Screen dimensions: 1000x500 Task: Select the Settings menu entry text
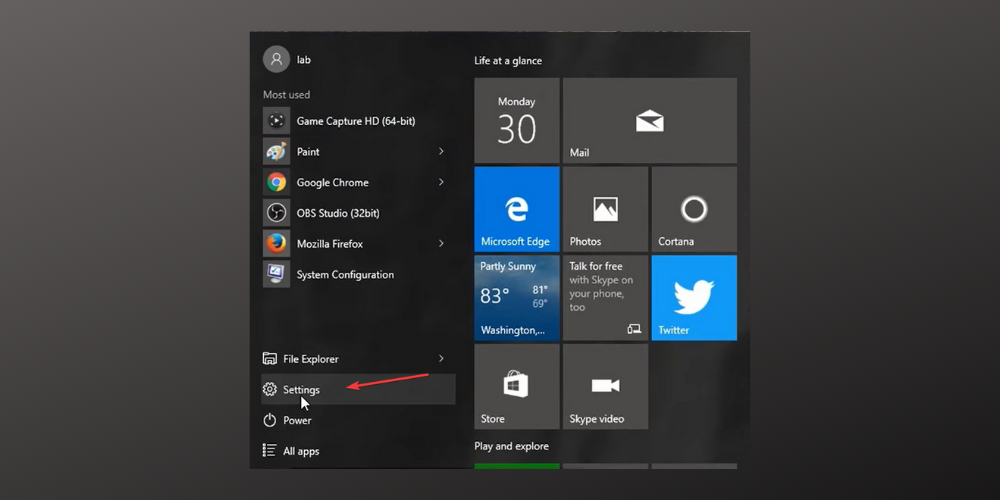point(301,390)
